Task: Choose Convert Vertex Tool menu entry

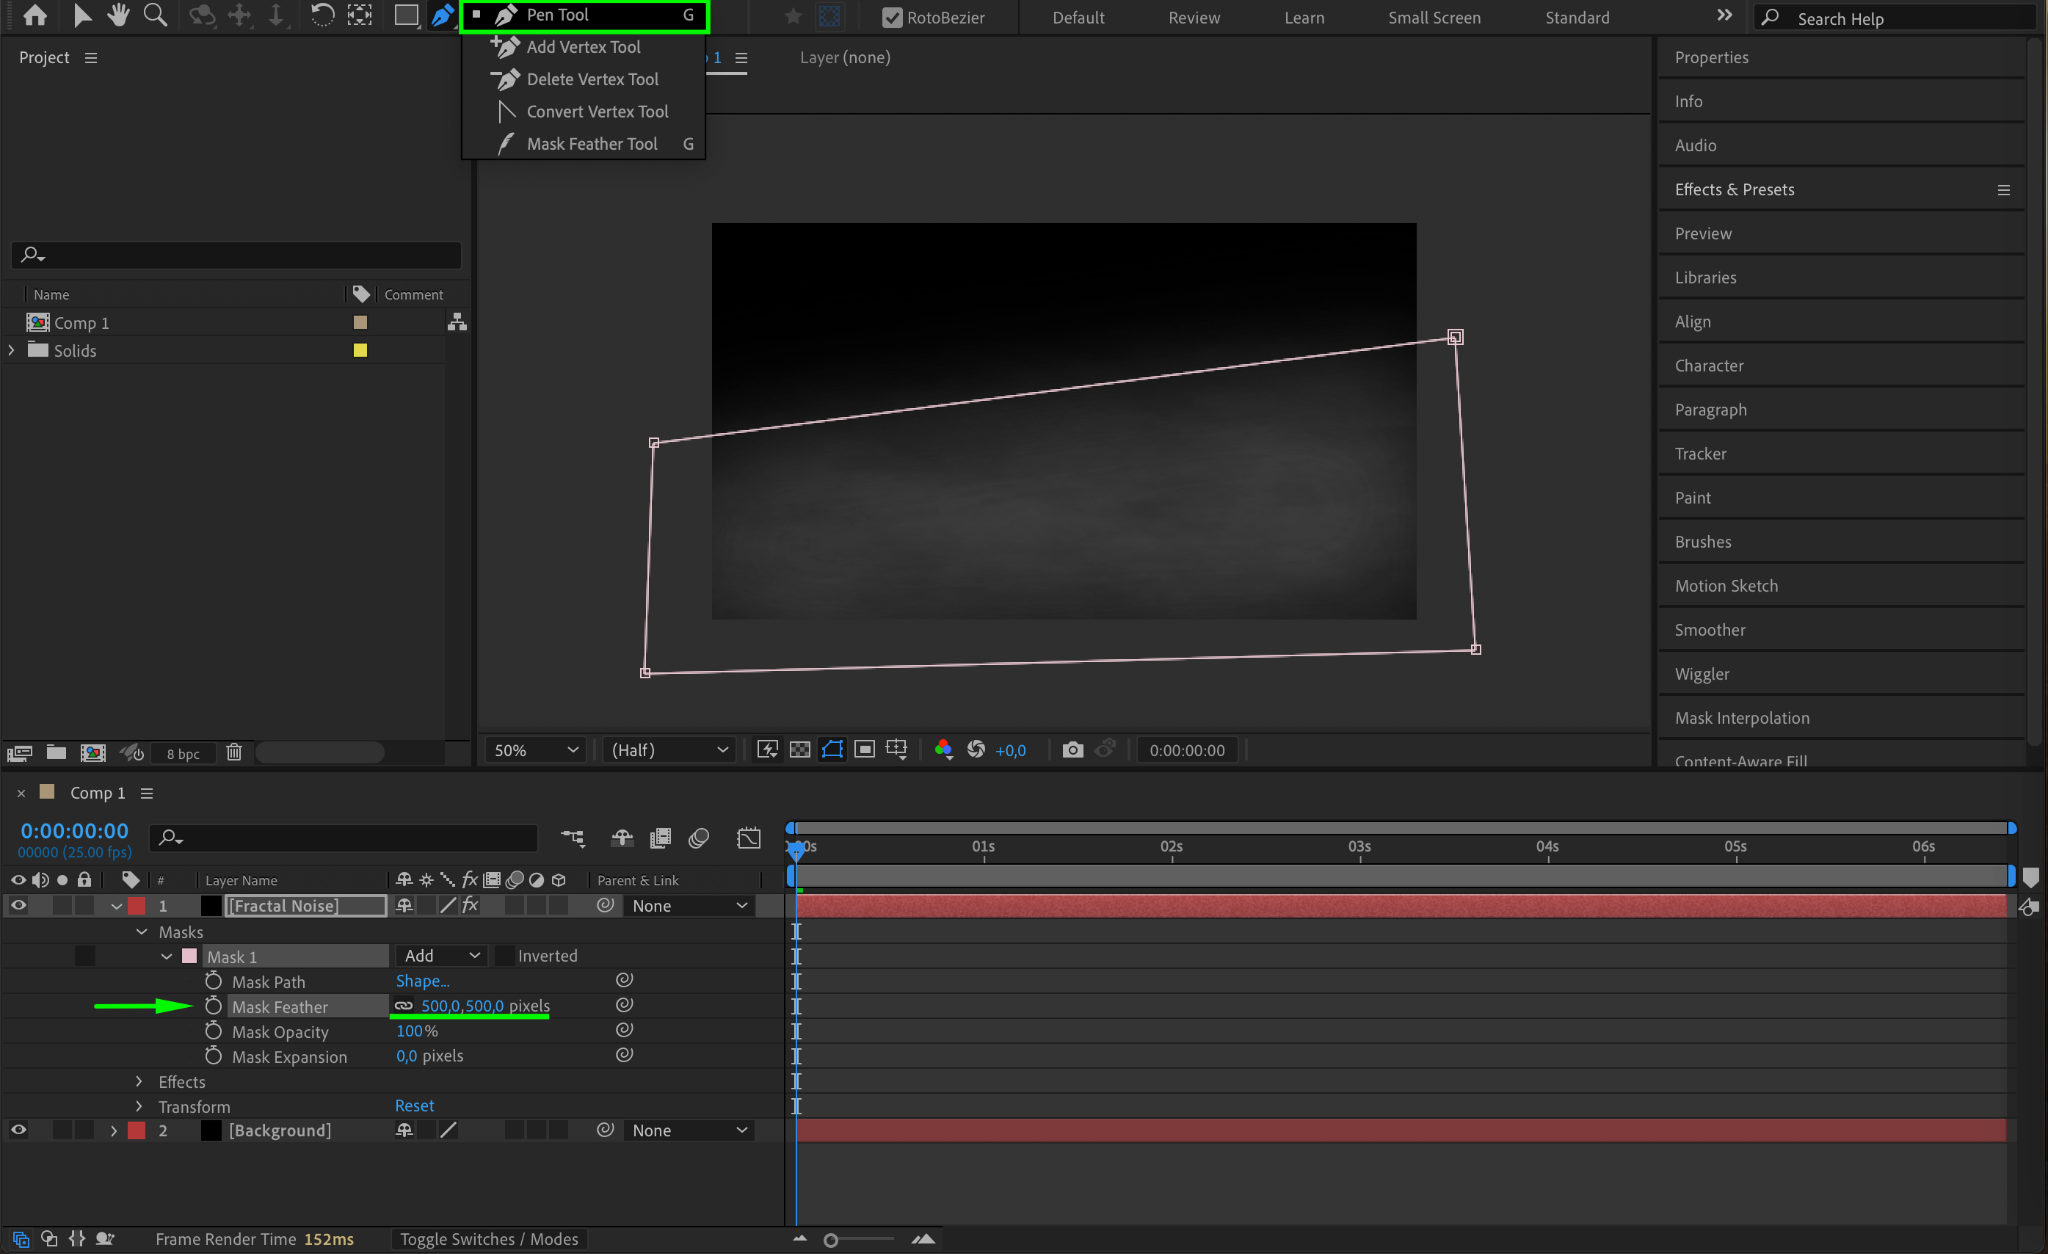Action: pyautogui.click(x=597, y=111)
